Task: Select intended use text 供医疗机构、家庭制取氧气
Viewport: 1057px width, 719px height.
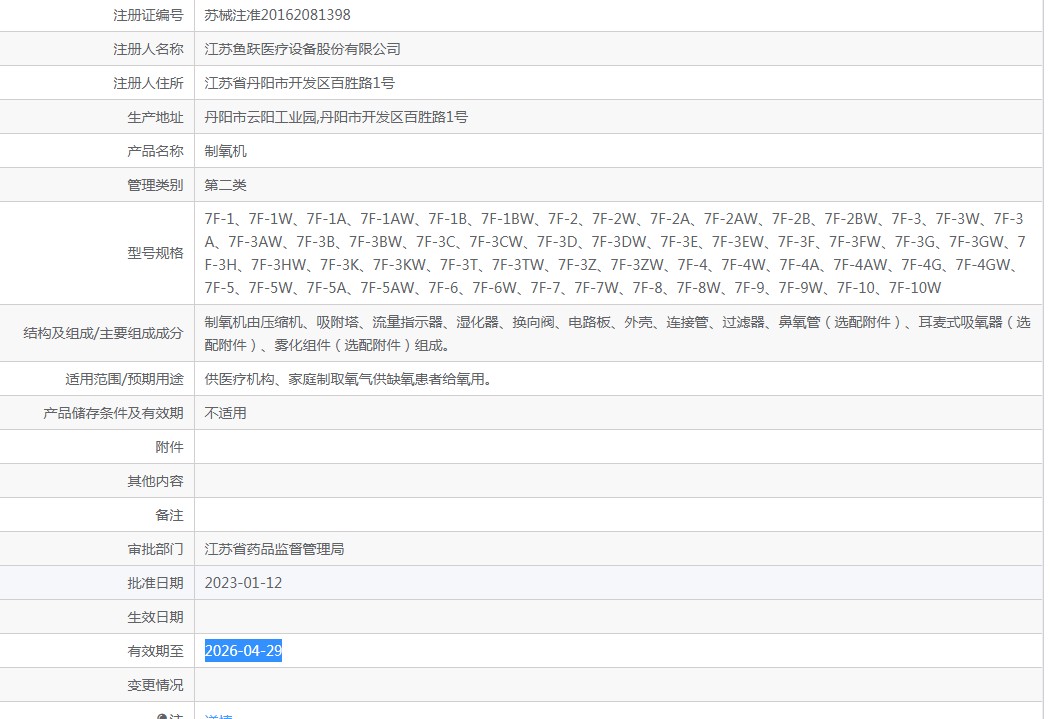Action: tap(348, 379)
